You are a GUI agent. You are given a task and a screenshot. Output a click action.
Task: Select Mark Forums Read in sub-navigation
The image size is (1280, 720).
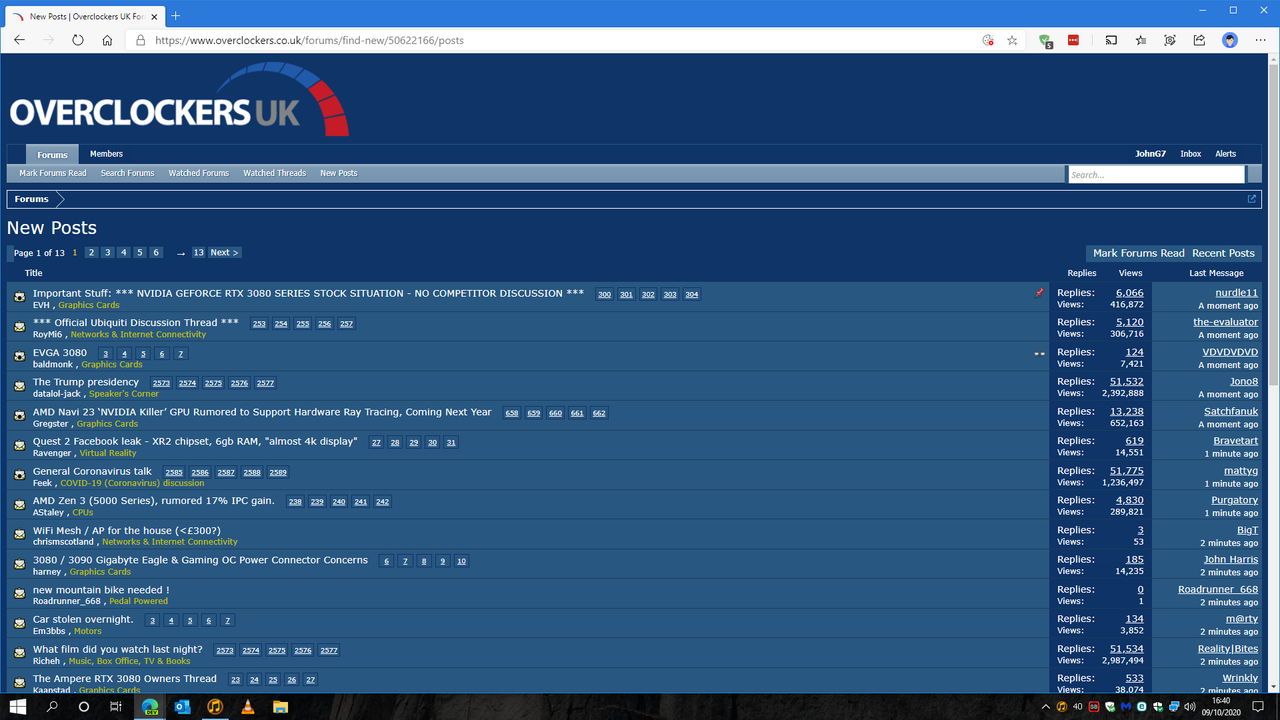tap(53, 173)
